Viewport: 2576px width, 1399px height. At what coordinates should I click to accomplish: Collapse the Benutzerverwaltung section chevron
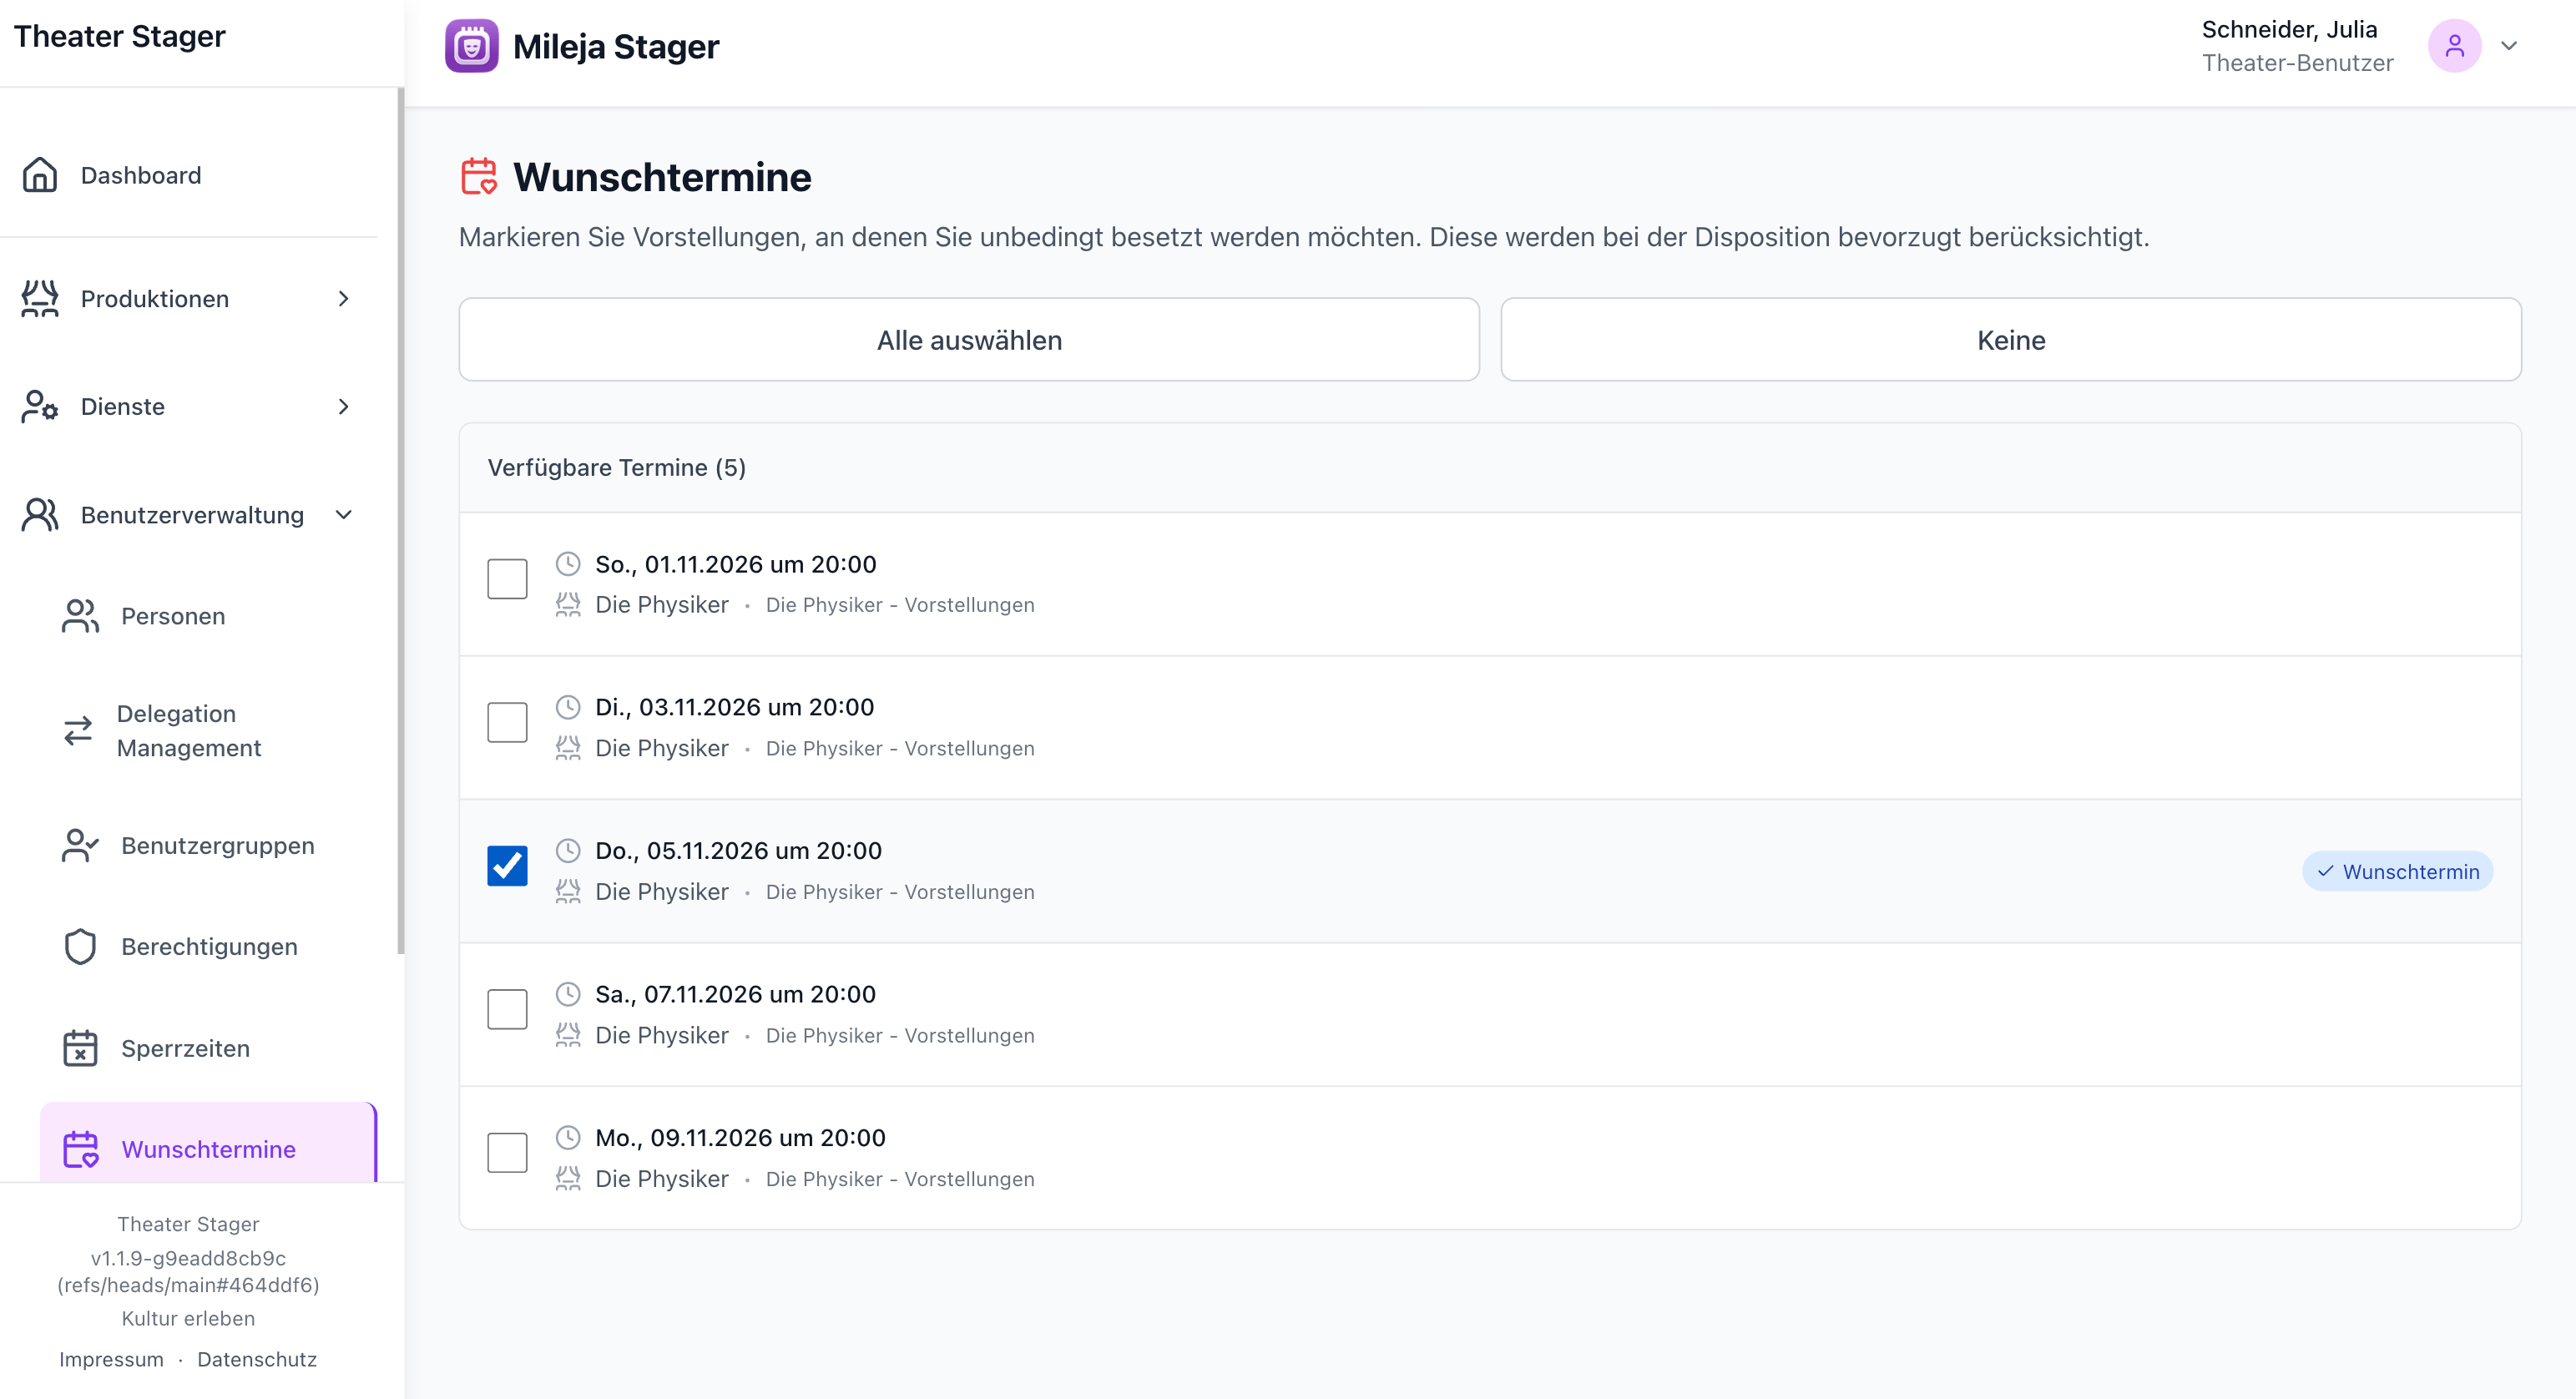tap(344, 515)
